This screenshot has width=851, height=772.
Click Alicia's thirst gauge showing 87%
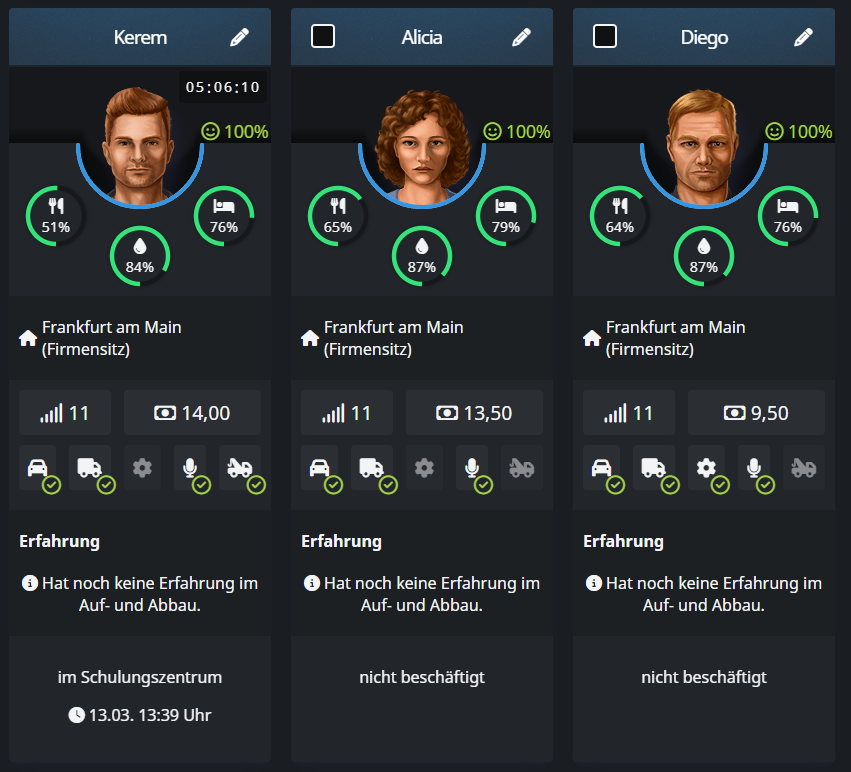coord(422,256)
